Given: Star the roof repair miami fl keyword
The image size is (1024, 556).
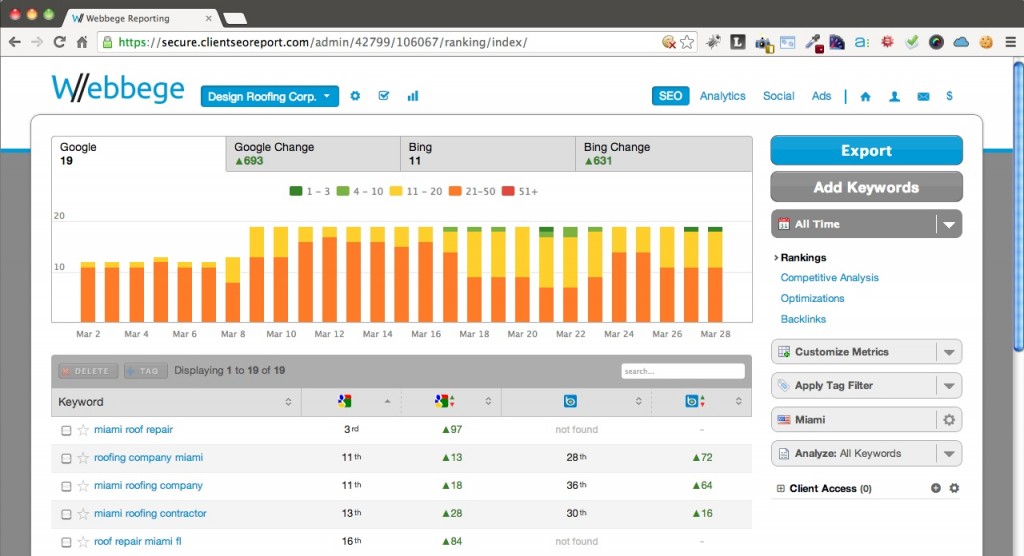Looking at the screenshot, I should (83, 542).
